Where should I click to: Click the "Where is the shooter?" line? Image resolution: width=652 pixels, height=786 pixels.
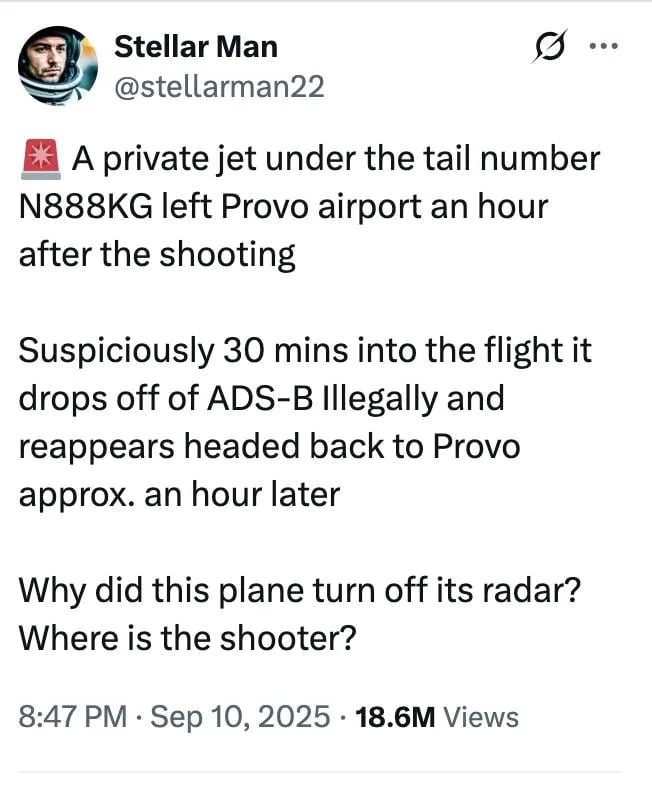tap(187, 637)
